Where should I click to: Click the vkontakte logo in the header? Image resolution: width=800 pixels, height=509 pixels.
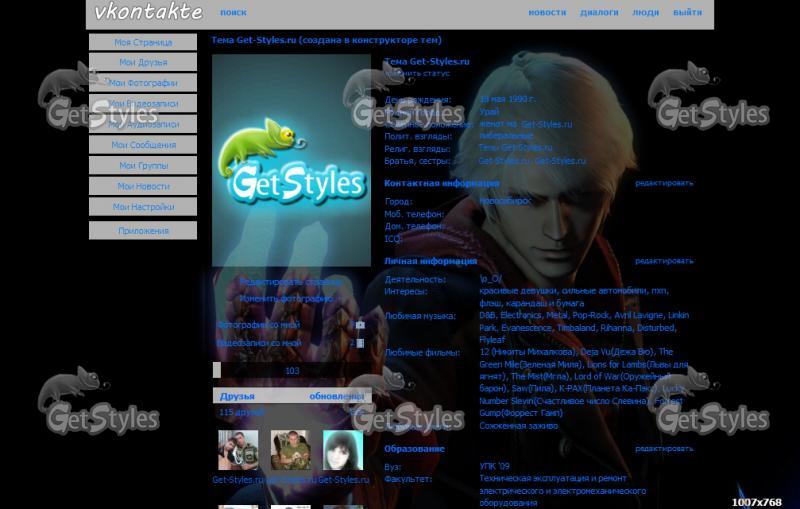point(148,13)
